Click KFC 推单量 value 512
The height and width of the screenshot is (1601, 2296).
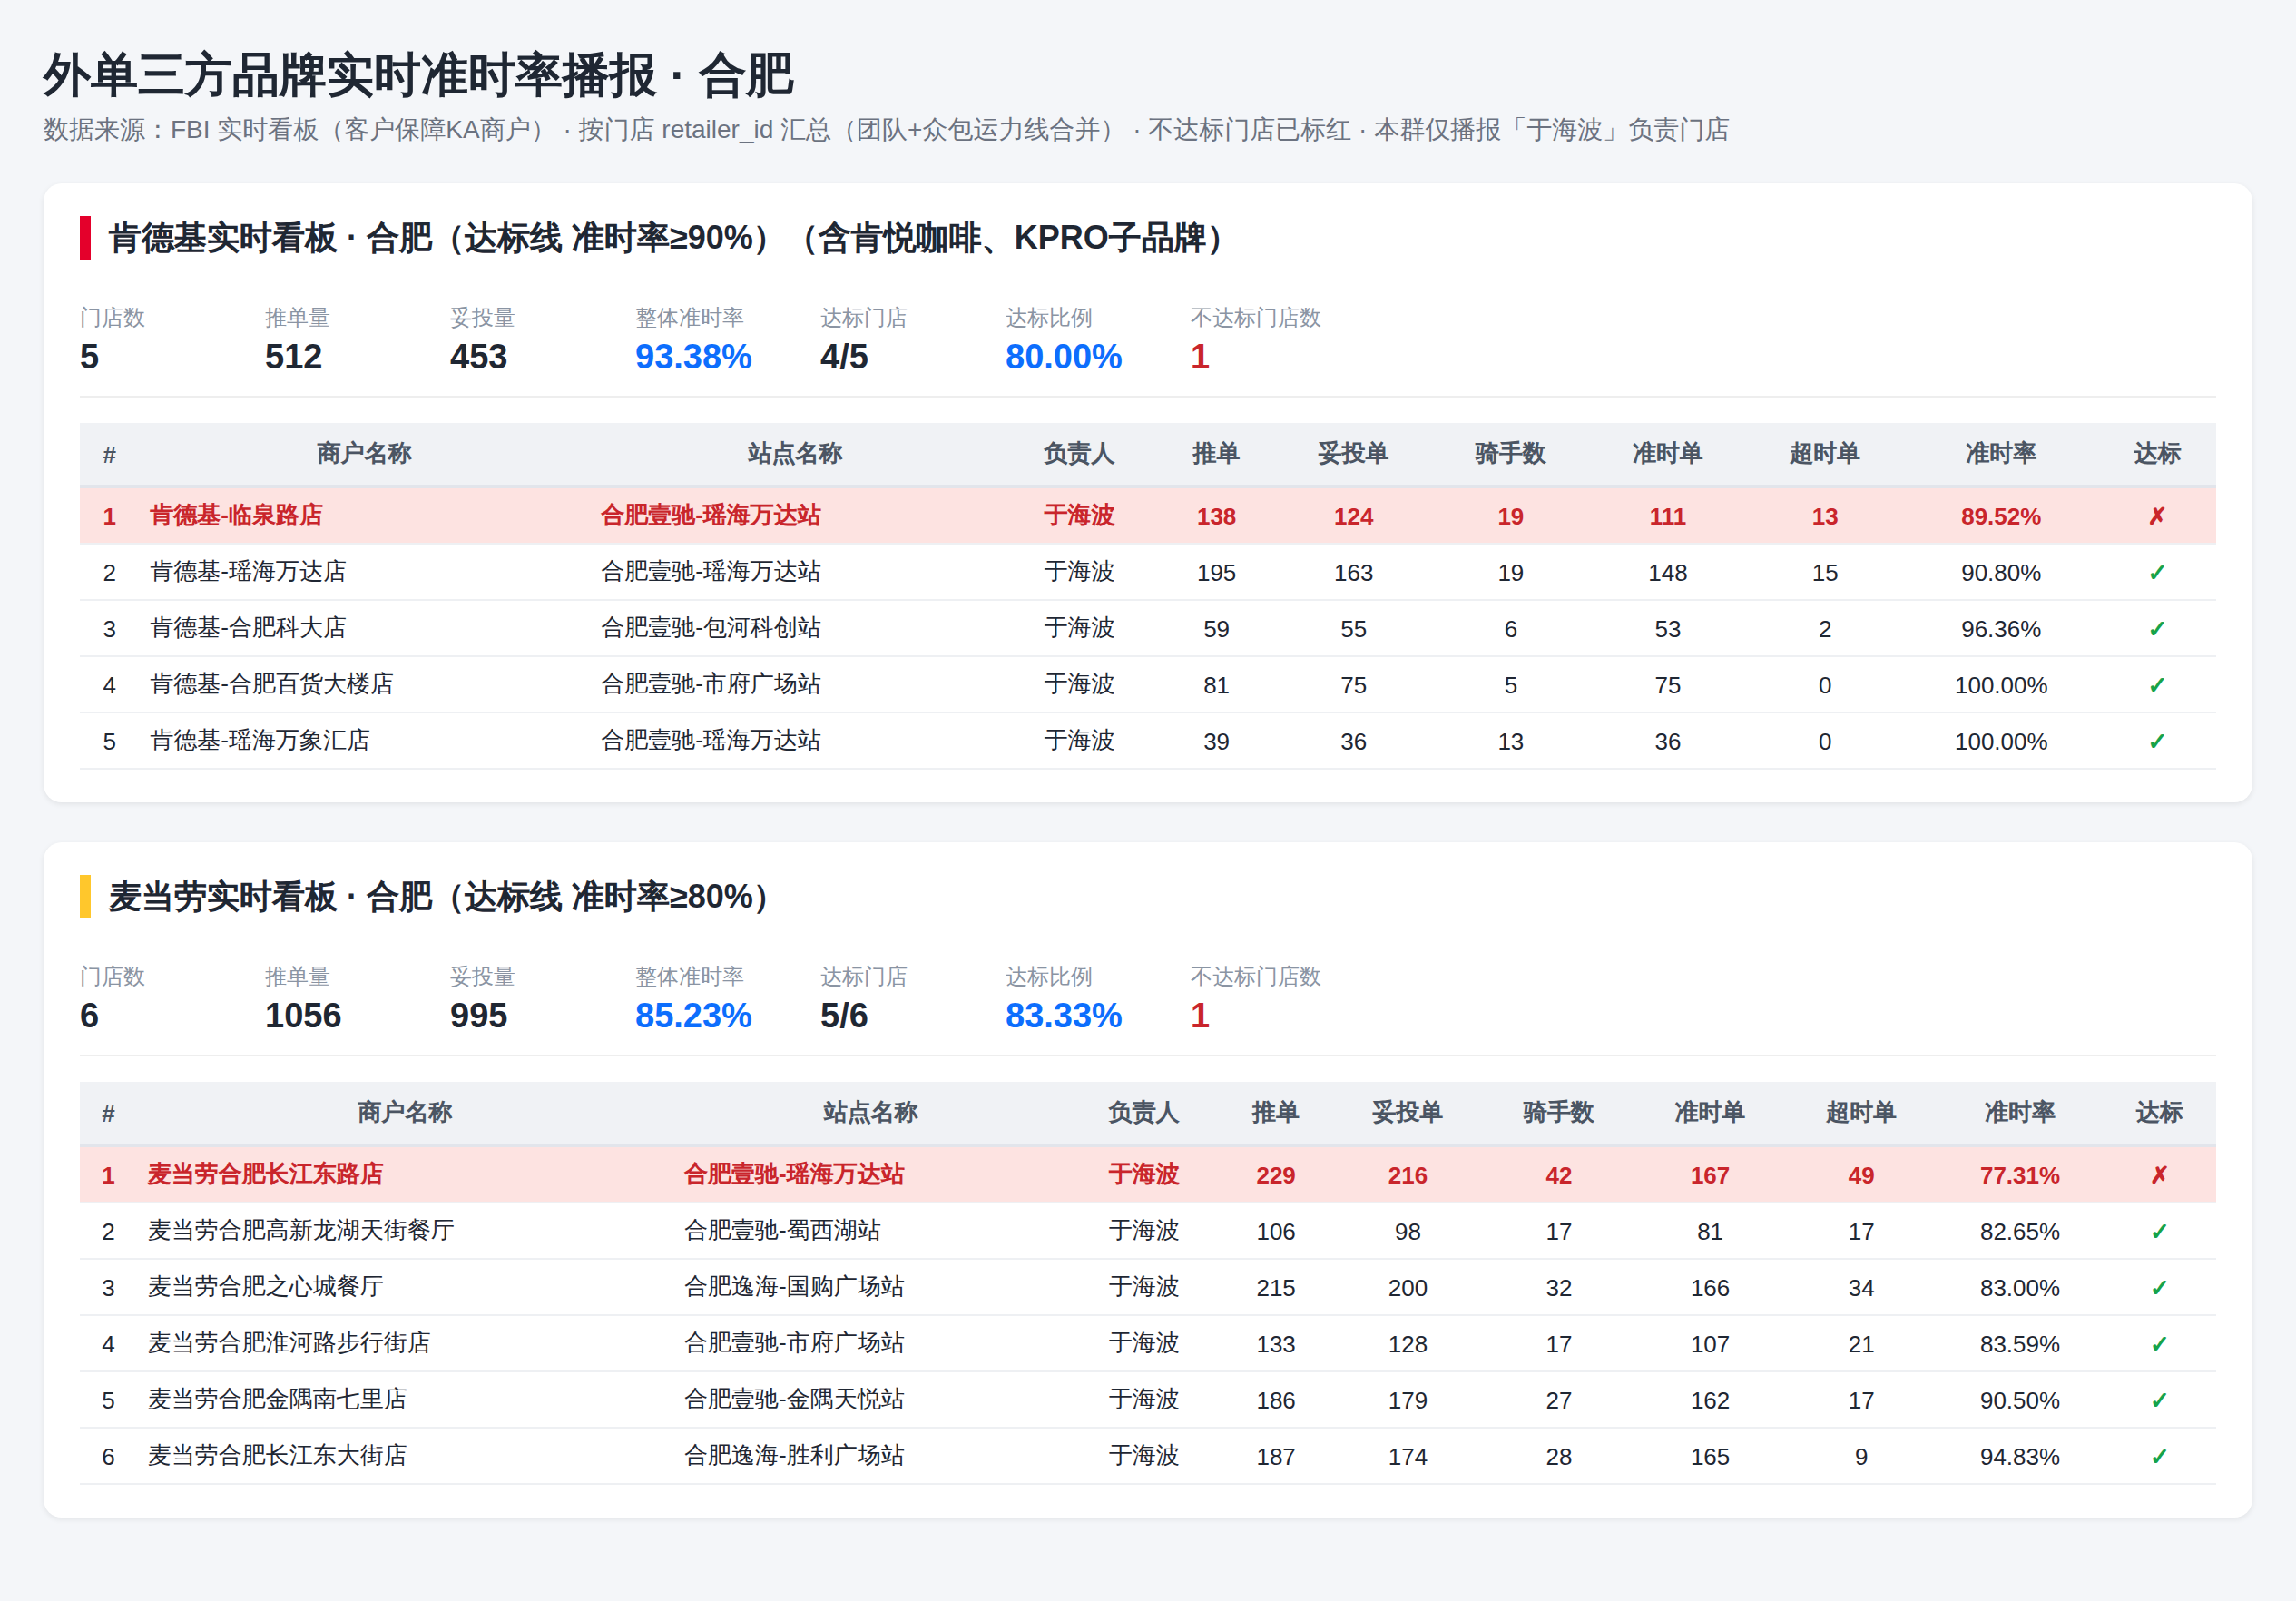pyautogui.click(x=293, y=357)
